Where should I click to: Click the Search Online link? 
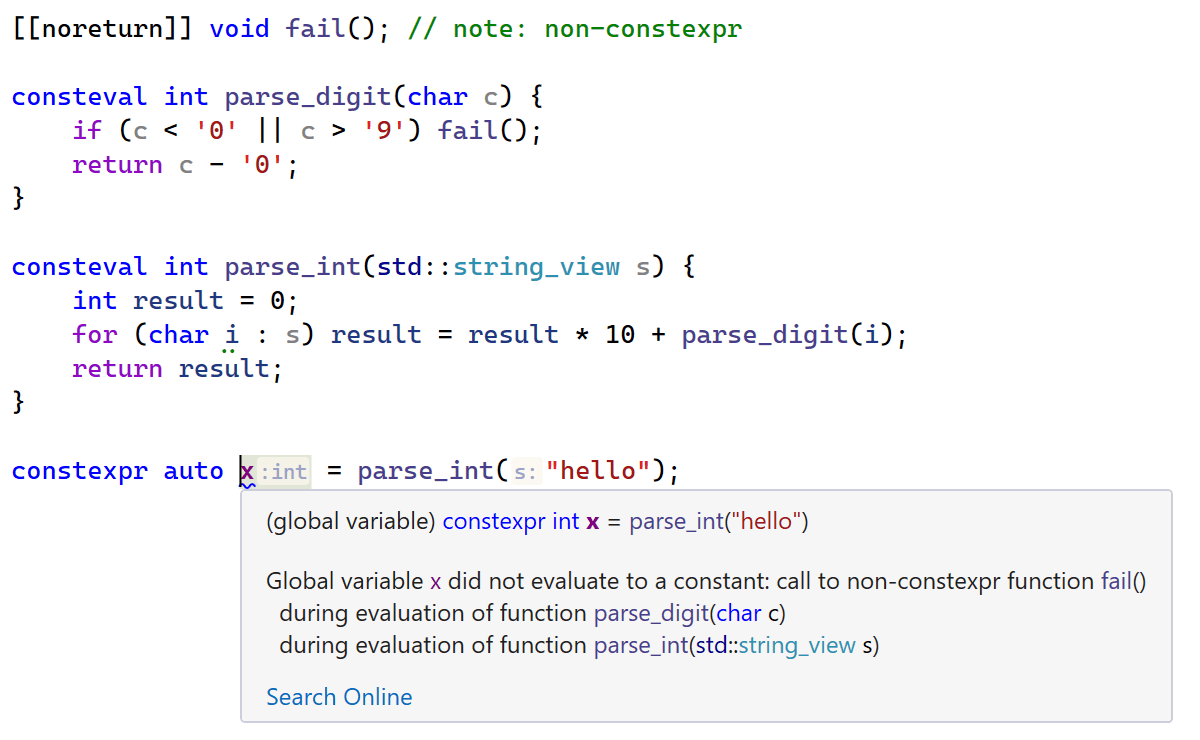[339, 697]
